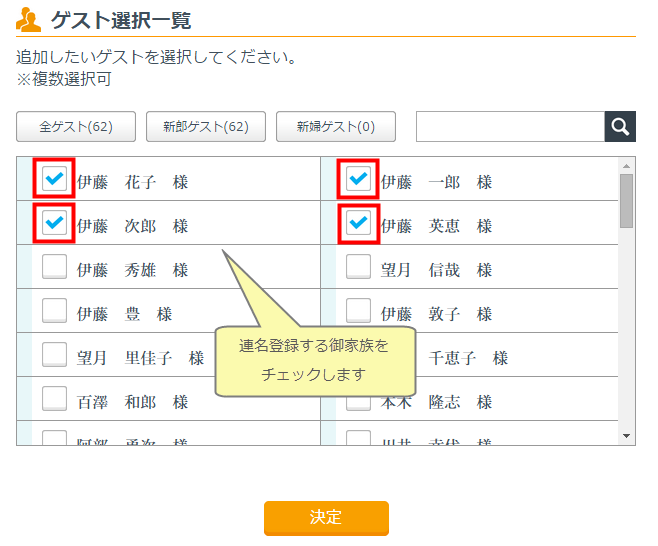Screen dimensions: 658x546
Task: Click into the guest search field
Action: click(x=510, y=127)
